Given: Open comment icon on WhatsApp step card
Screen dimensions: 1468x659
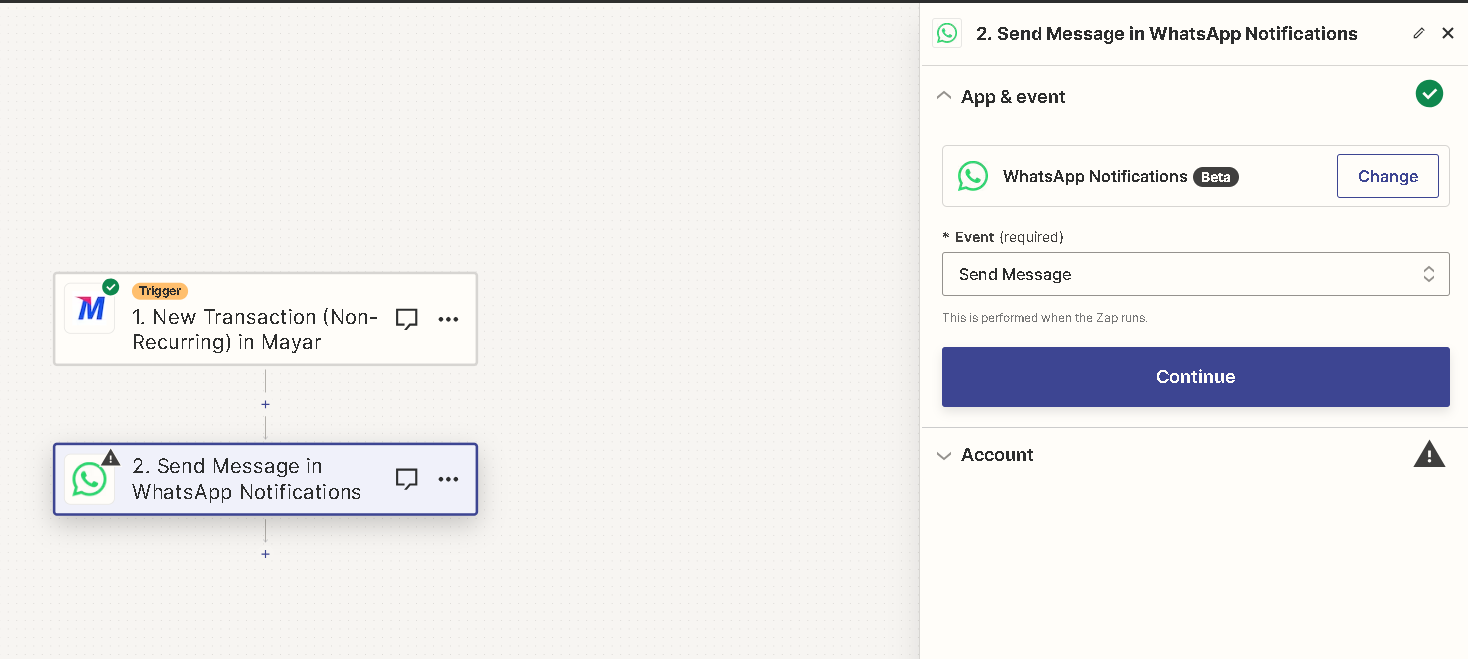Looking at the screenshot, I should coord(406,479).
